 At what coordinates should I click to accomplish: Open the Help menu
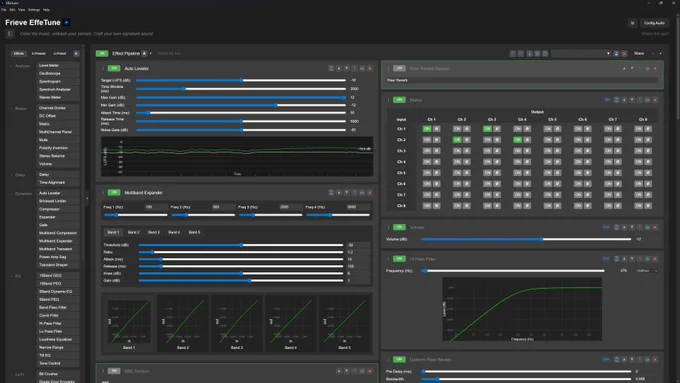point(46,10)
